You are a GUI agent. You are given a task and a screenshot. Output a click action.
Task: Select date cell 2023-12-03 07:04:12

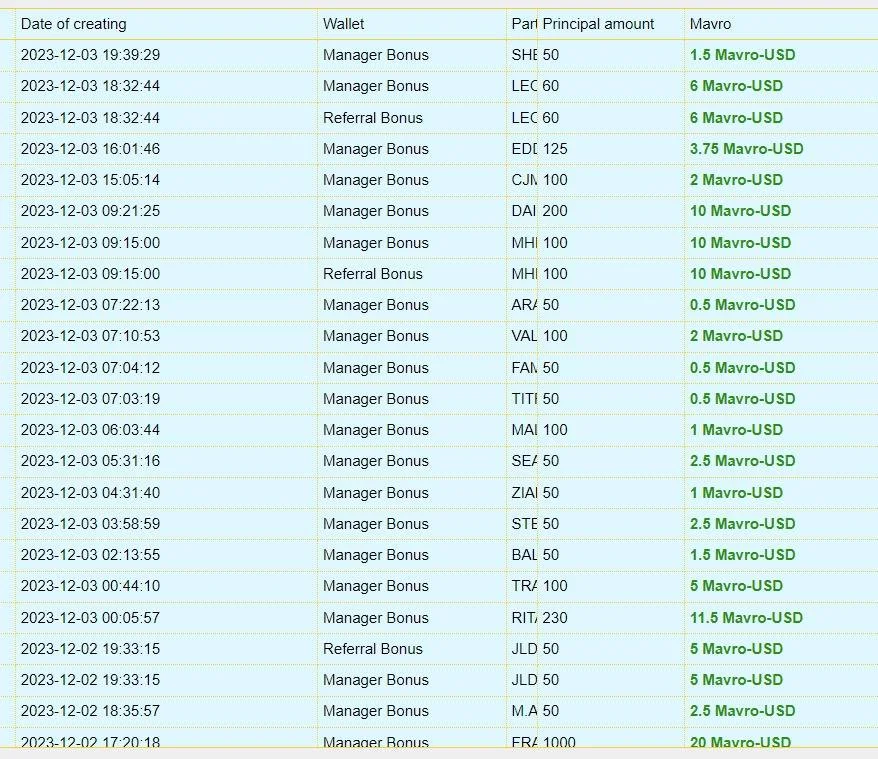point(90,367)
